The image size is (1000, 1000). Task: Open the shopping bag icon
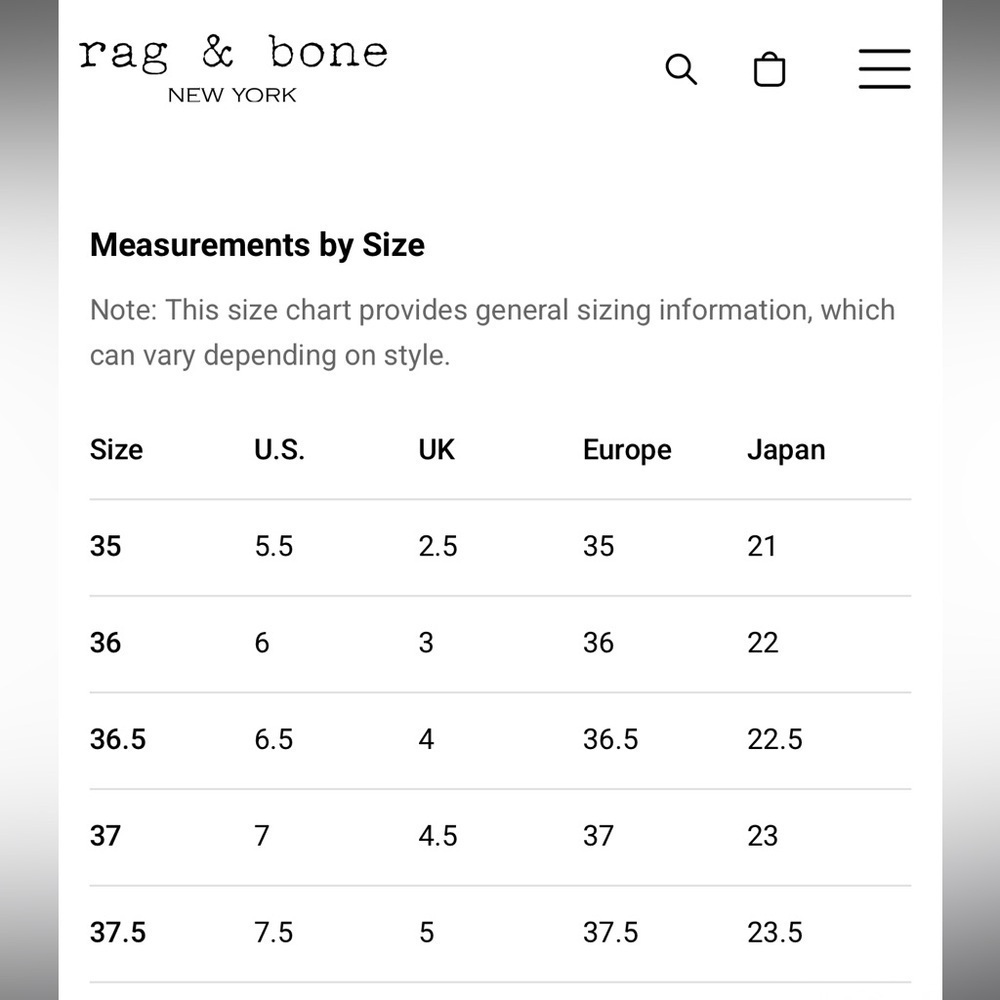769,69
